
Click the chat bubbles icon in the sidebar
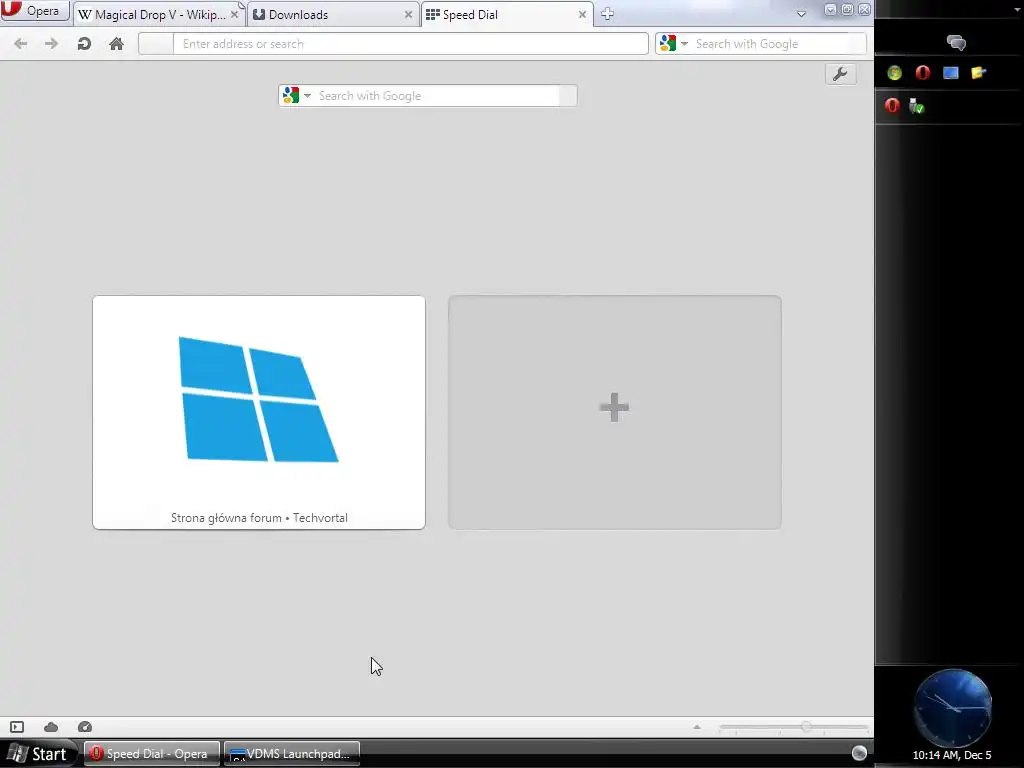[x=956, y=43]
